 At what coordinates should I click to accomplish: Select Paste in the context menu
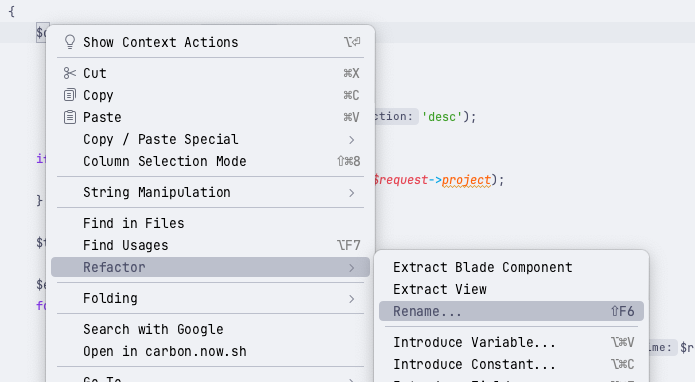[211, 117]
